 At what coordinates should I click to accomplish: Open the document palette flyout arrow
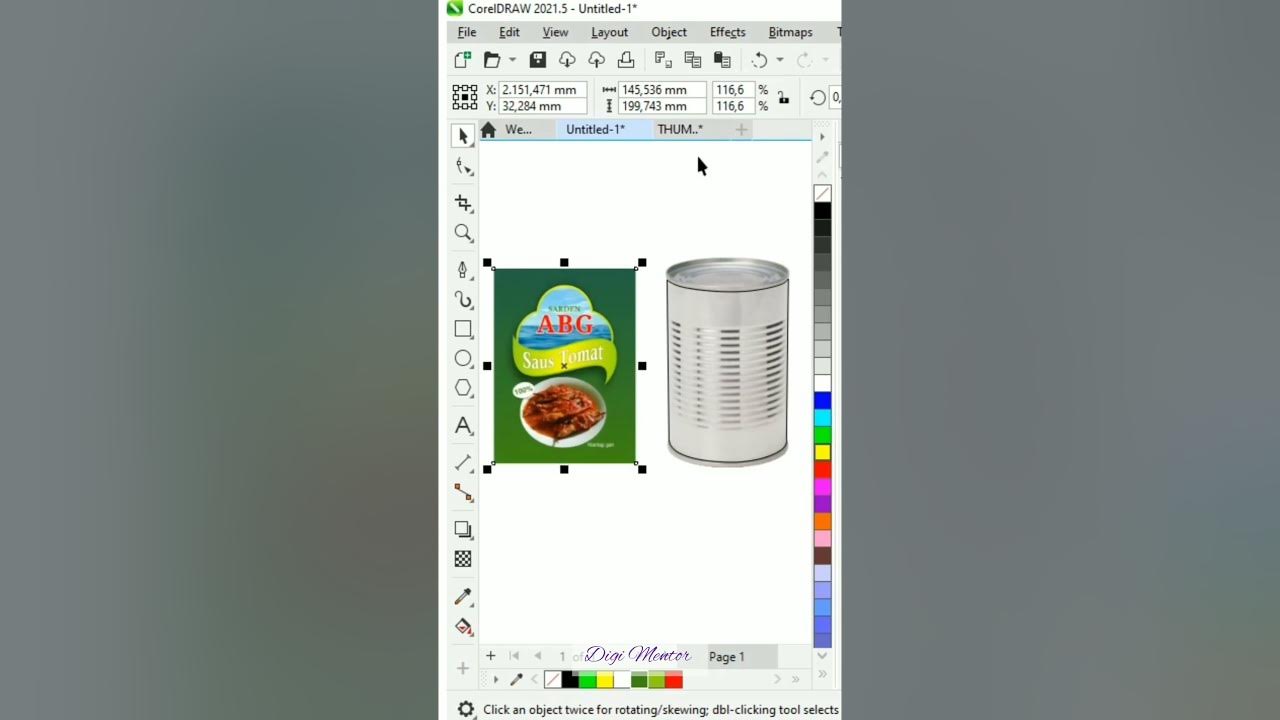496,680
